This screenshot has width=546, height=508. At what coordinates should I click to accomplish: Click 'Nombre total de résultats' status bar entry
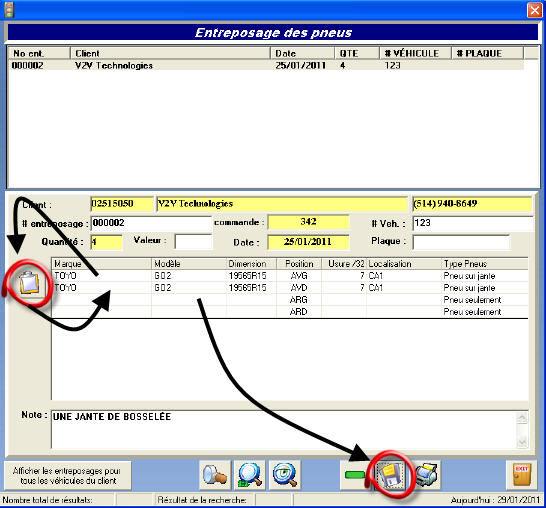coord(47,500)
